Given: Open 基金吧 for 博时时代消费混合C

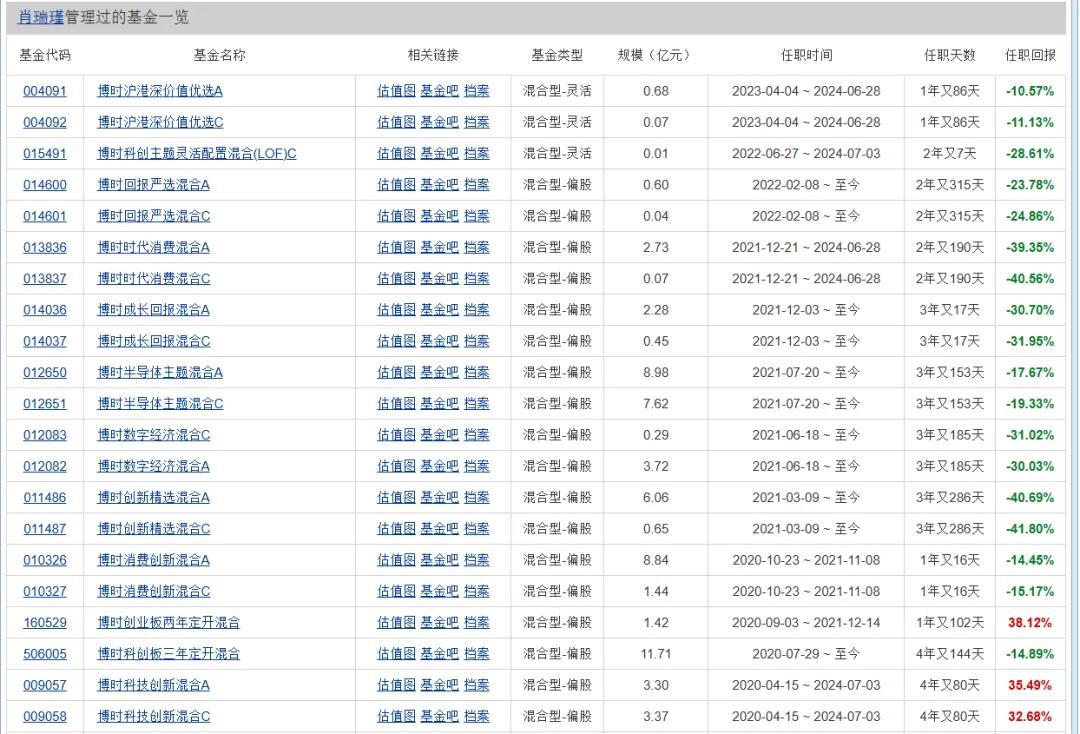Looking at the screenshot, I should [x=439, y=279].
